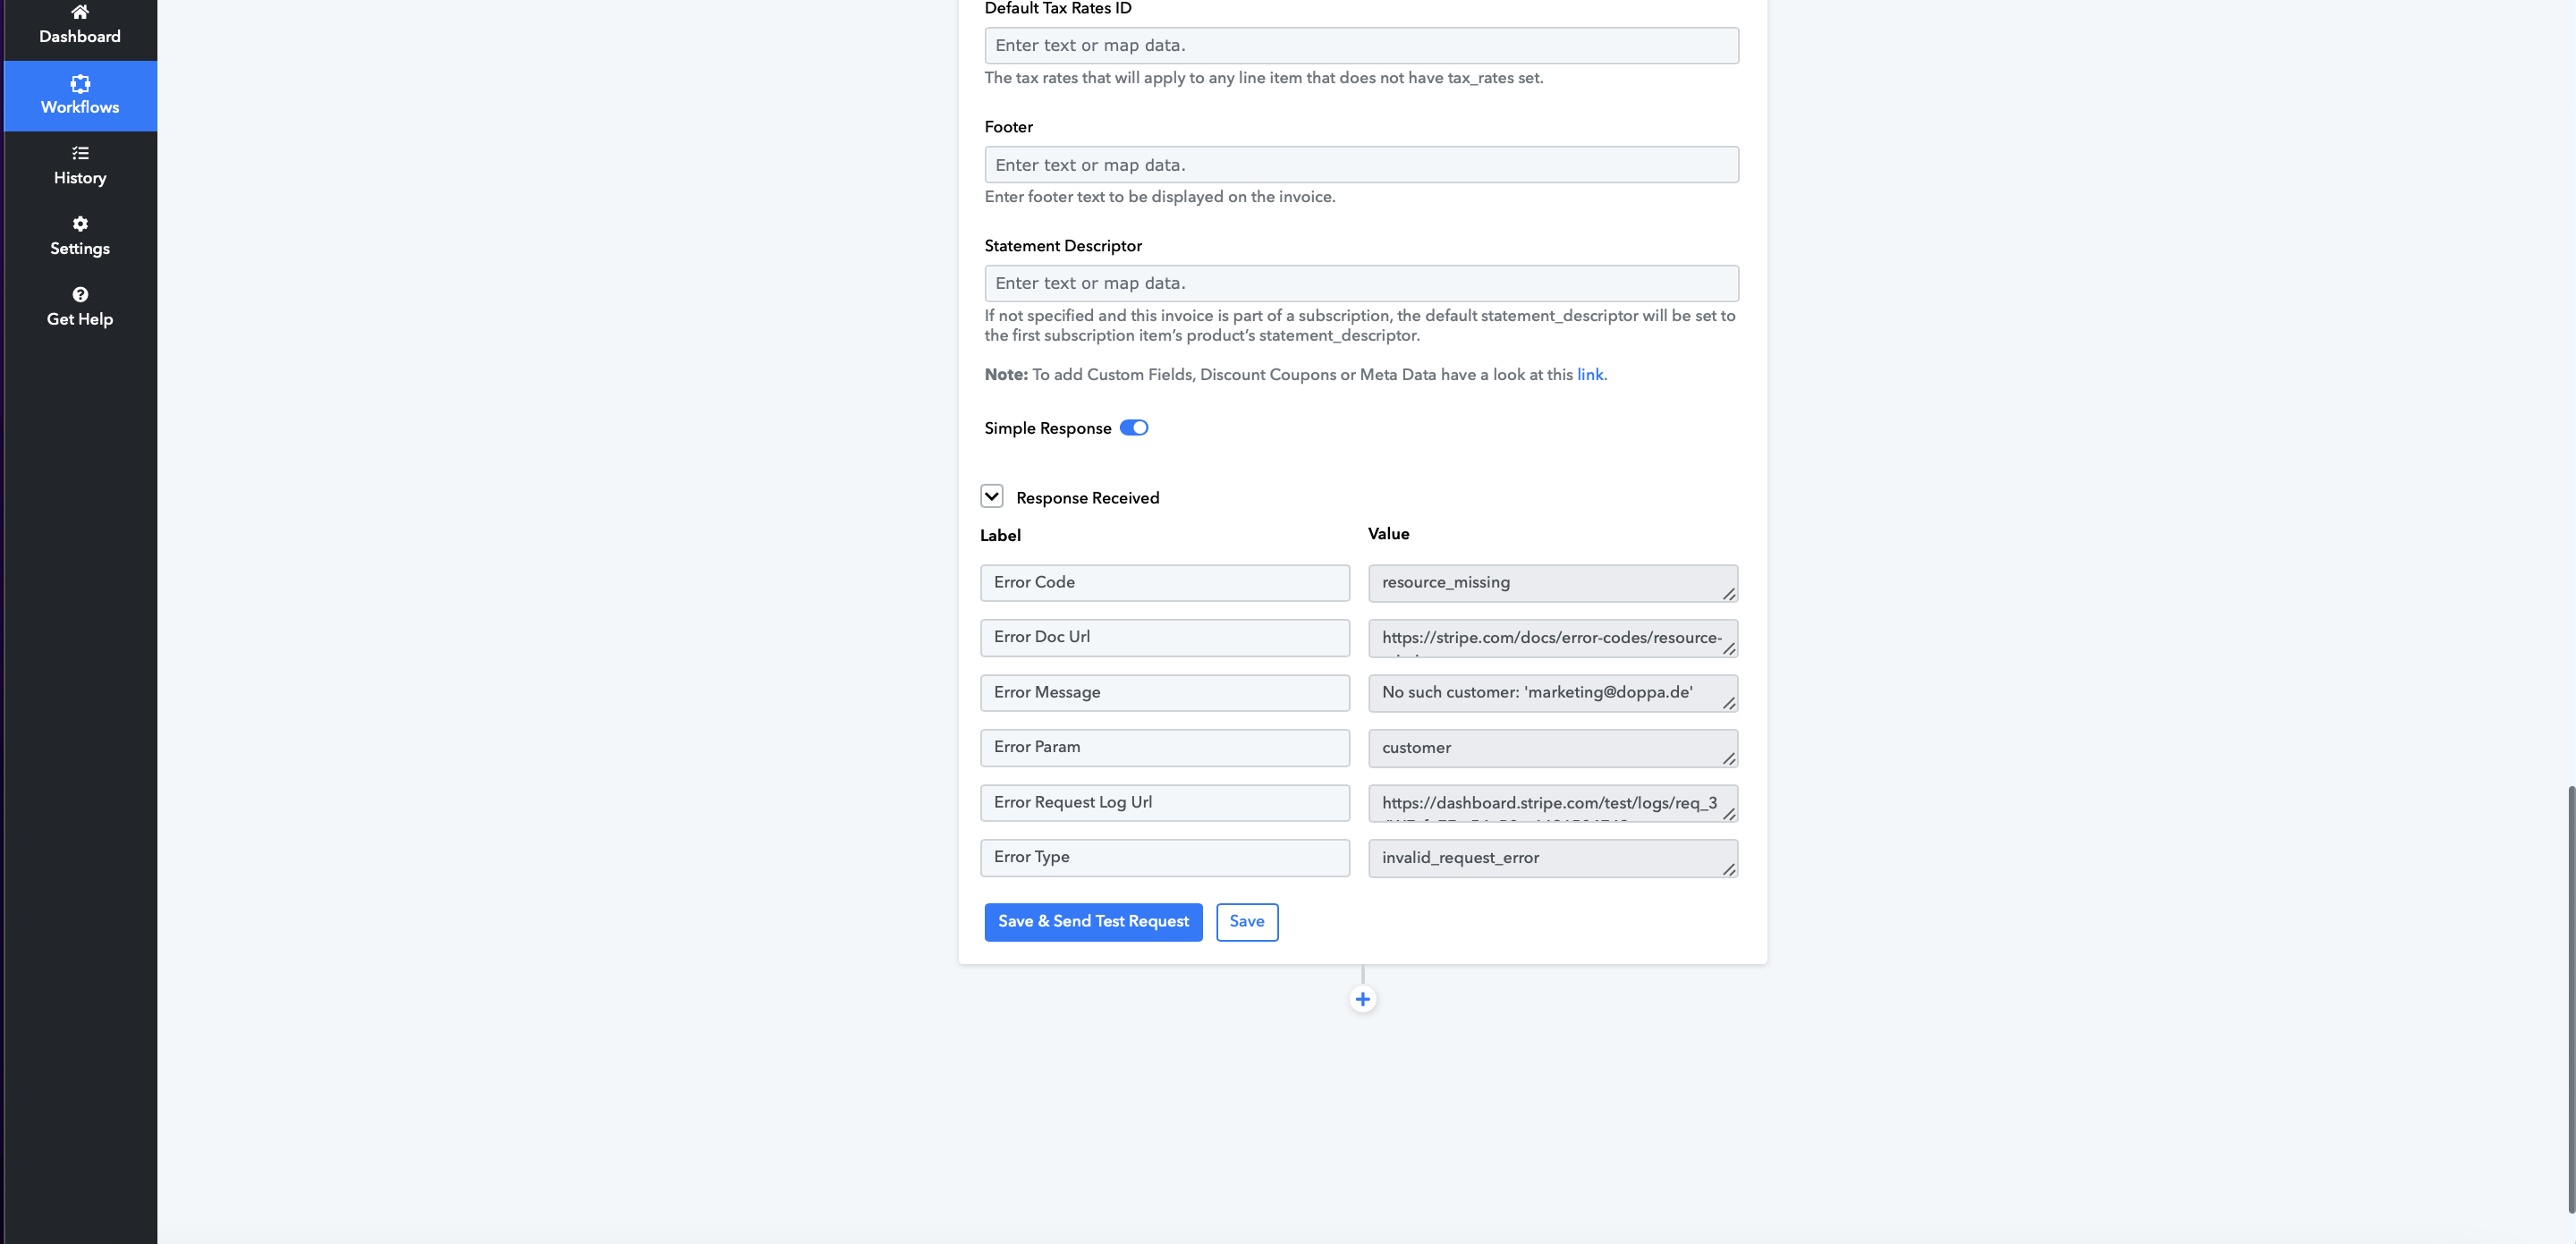The height and width of the screenshot is (1244, 2576).
Task: Click the Save button
Action: pos(1247,922)
